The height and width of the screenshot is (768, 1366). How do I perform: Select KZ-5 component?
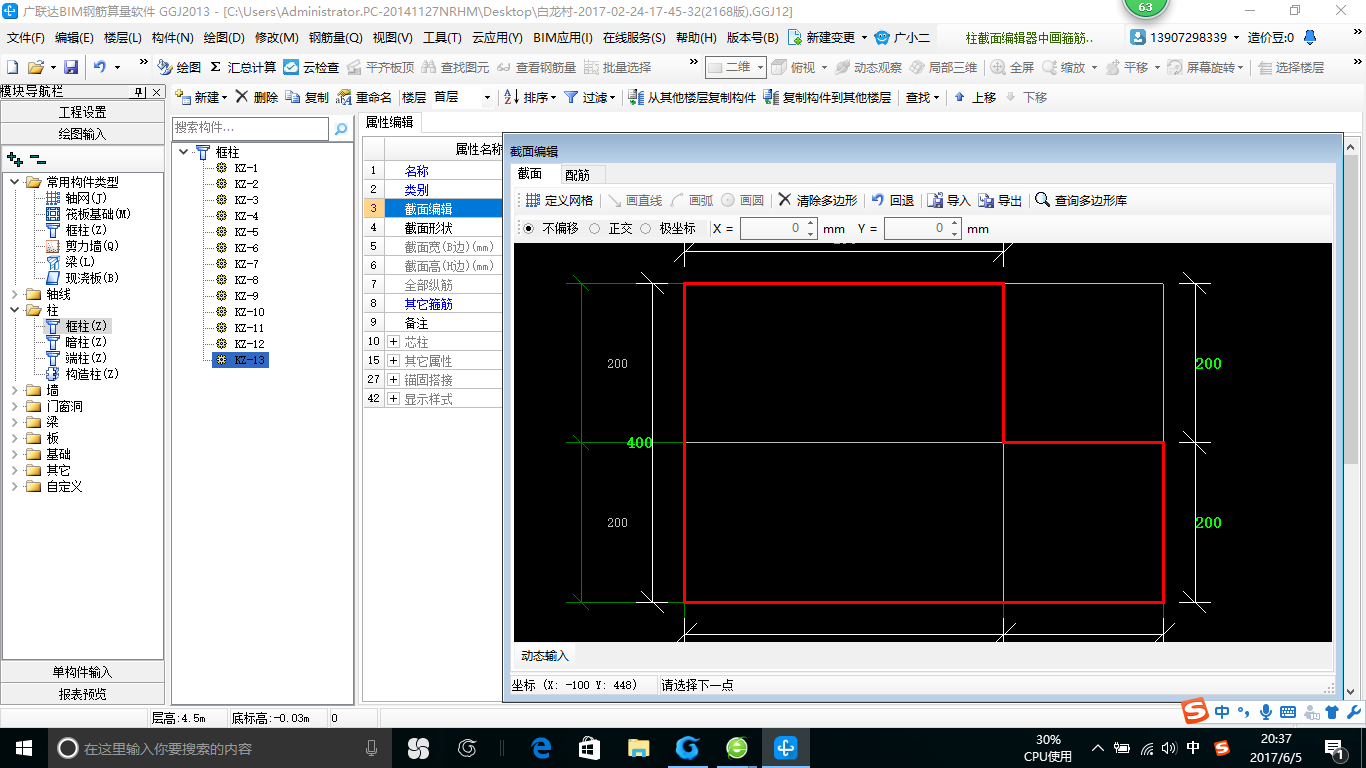(246, 232)
